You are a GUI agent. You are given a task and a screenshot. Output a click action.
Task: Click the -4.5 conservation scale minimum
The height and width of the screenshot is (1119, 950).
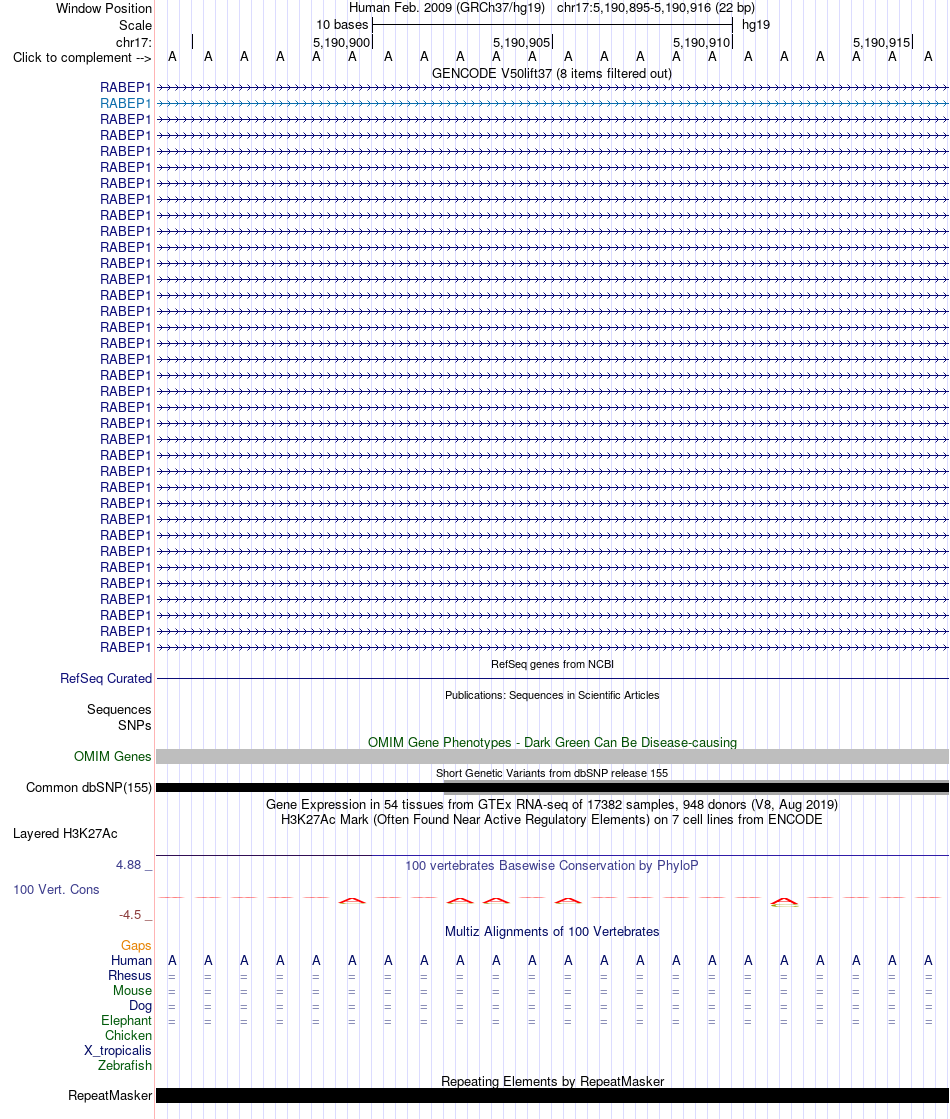[x=130, y=915]
